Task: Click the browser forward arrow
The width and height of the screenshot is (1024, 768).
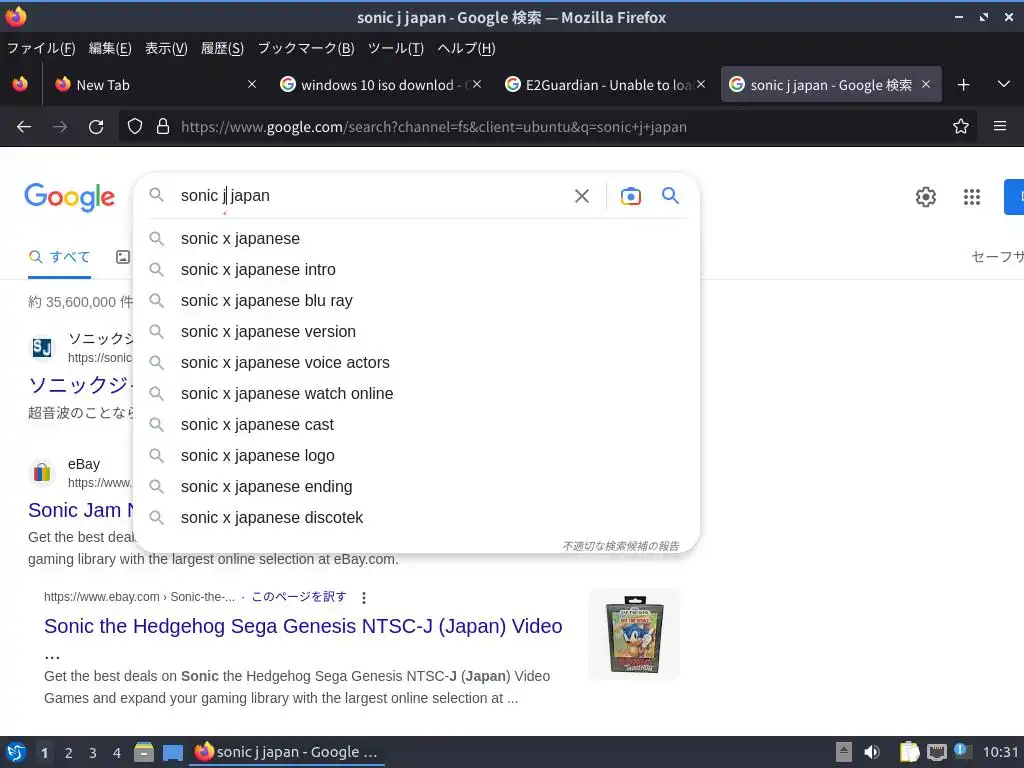Action: pyautogui.click(x=60, y=127)
